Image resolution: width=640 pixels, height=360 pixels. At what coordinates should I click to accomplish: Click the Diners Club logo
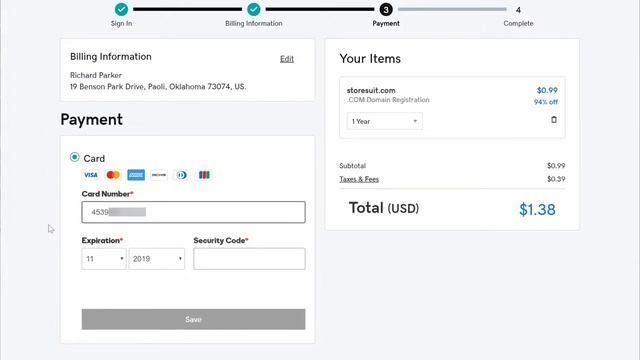click(182, 175)
